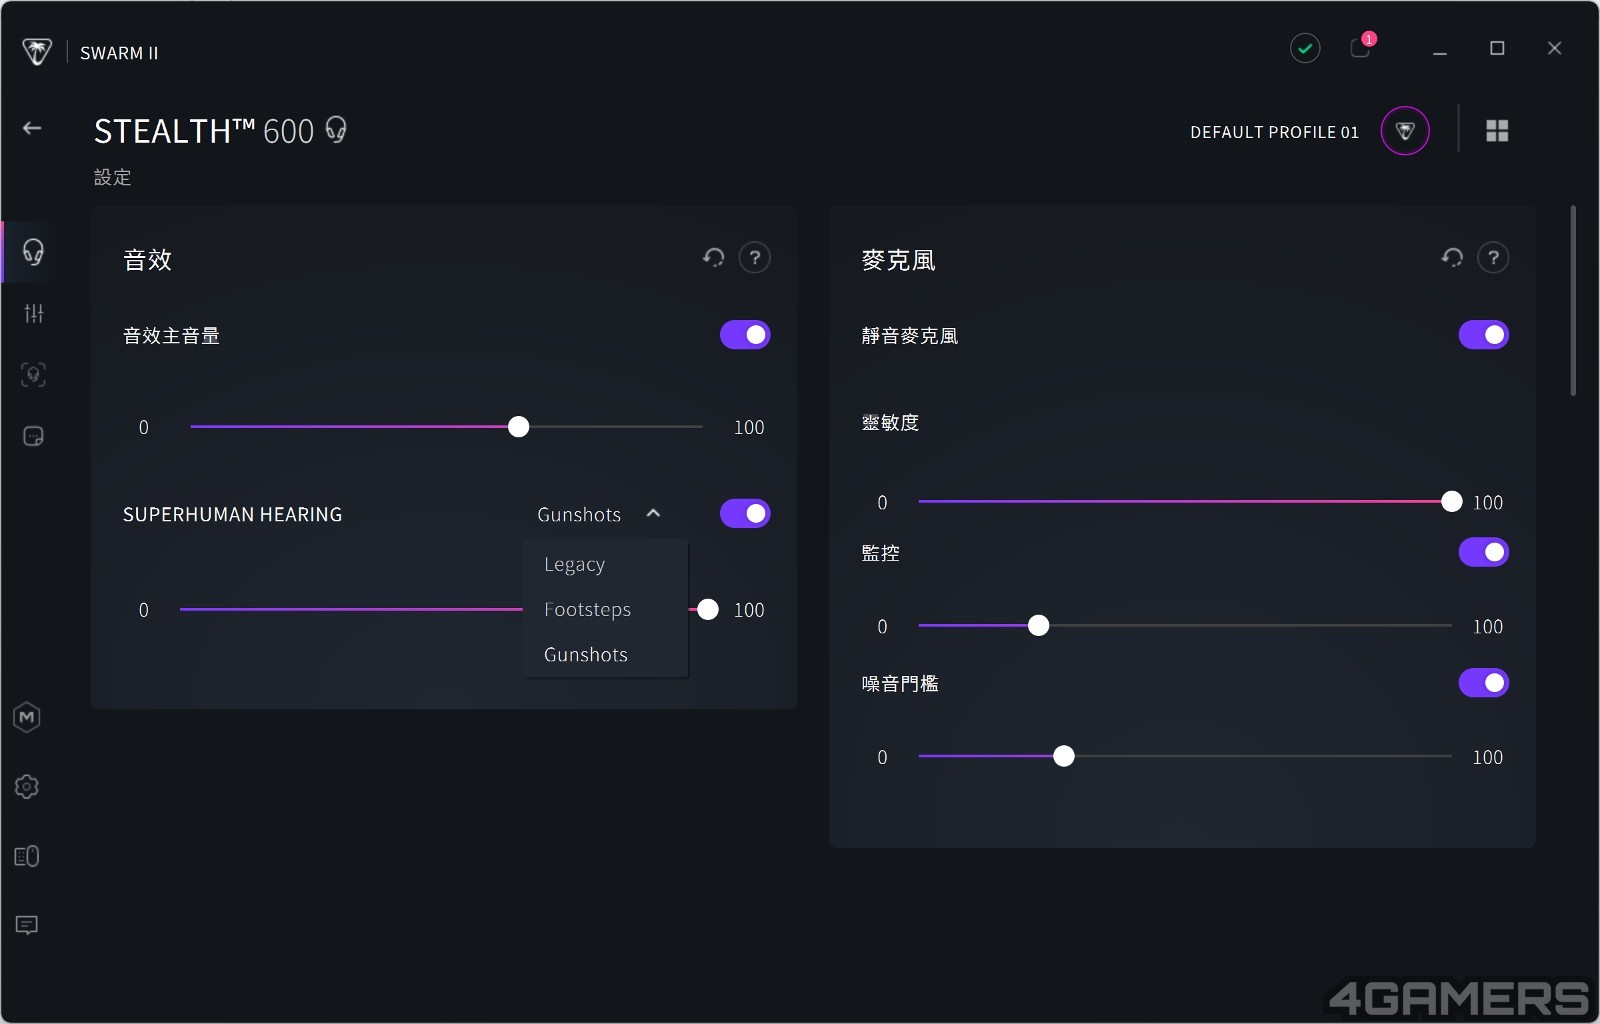Open the settings gear in sidebar
The width and height of the screenshot is (1600, 1024).
click(x=27, y=787)
